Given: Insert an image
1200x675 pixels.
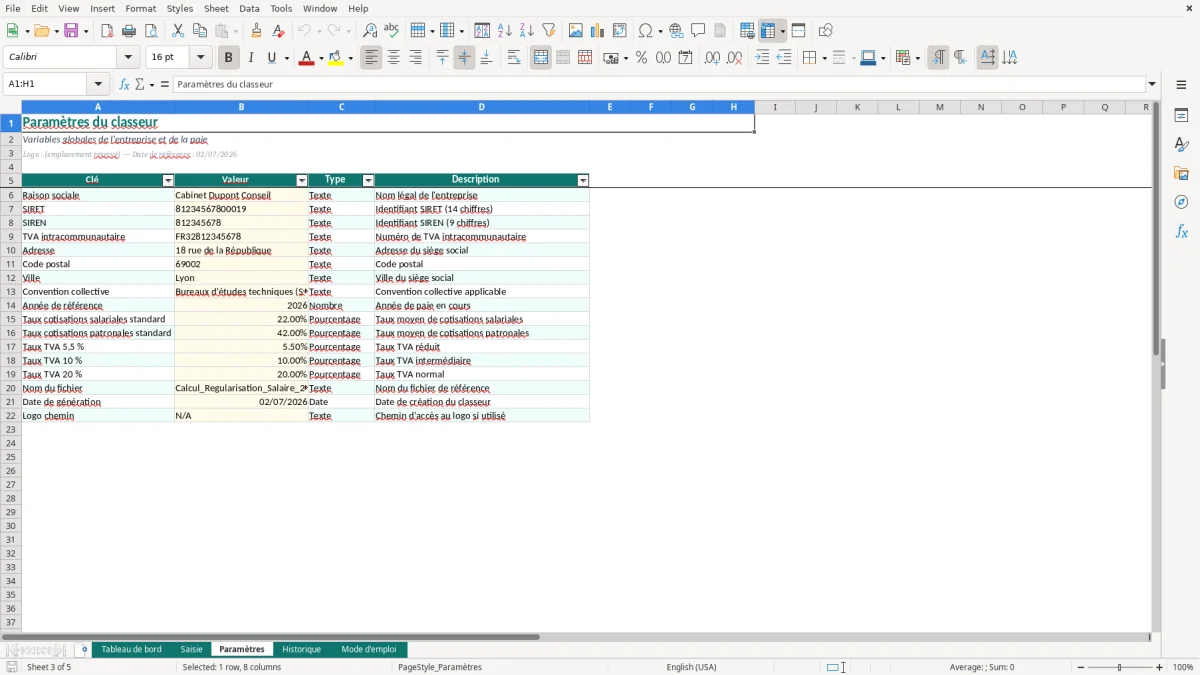Looking at the screenshot, I should (576, 31).
